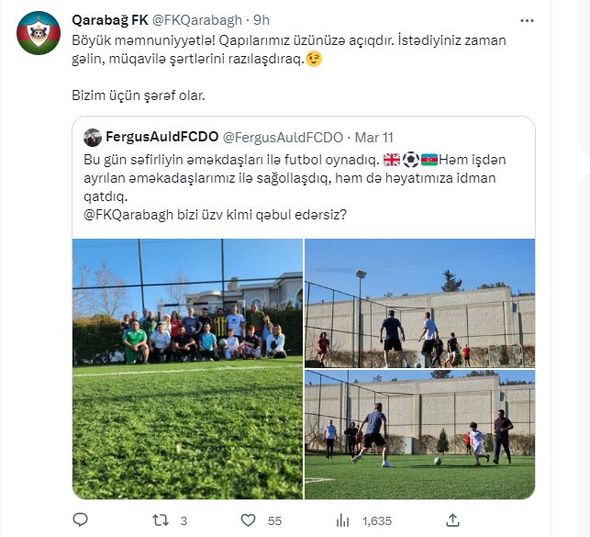Open FergusAuldFCDO display name in quote

162,137
